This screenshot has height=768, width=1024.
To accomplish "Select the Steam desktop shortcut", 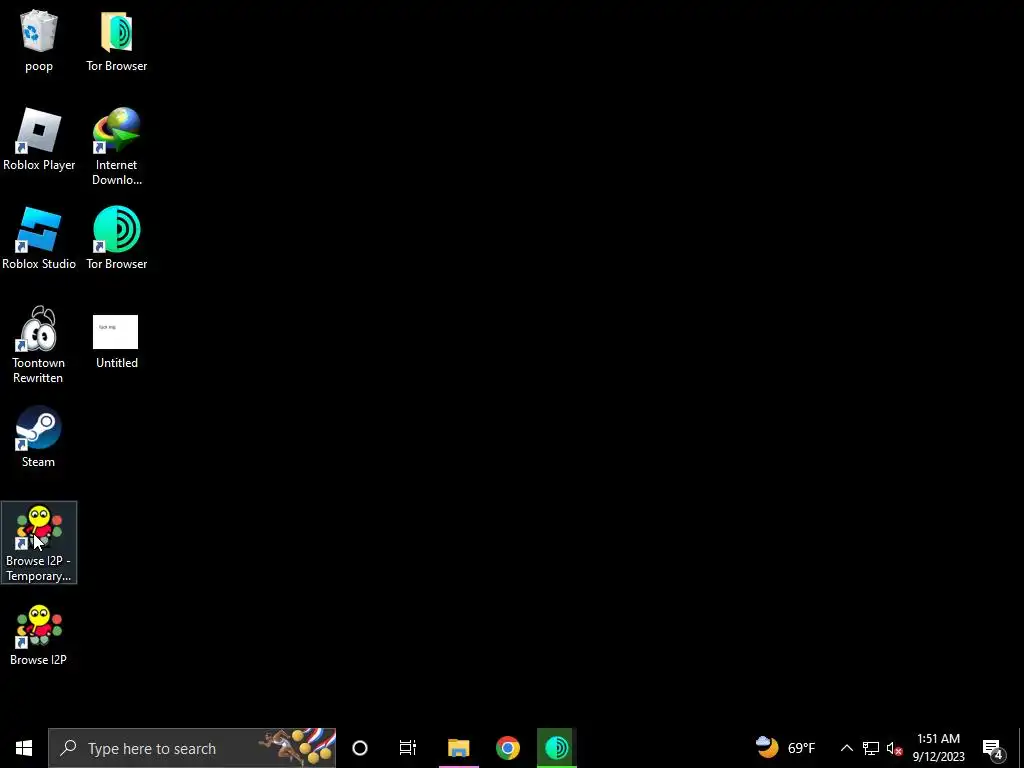I will point(39,436).
